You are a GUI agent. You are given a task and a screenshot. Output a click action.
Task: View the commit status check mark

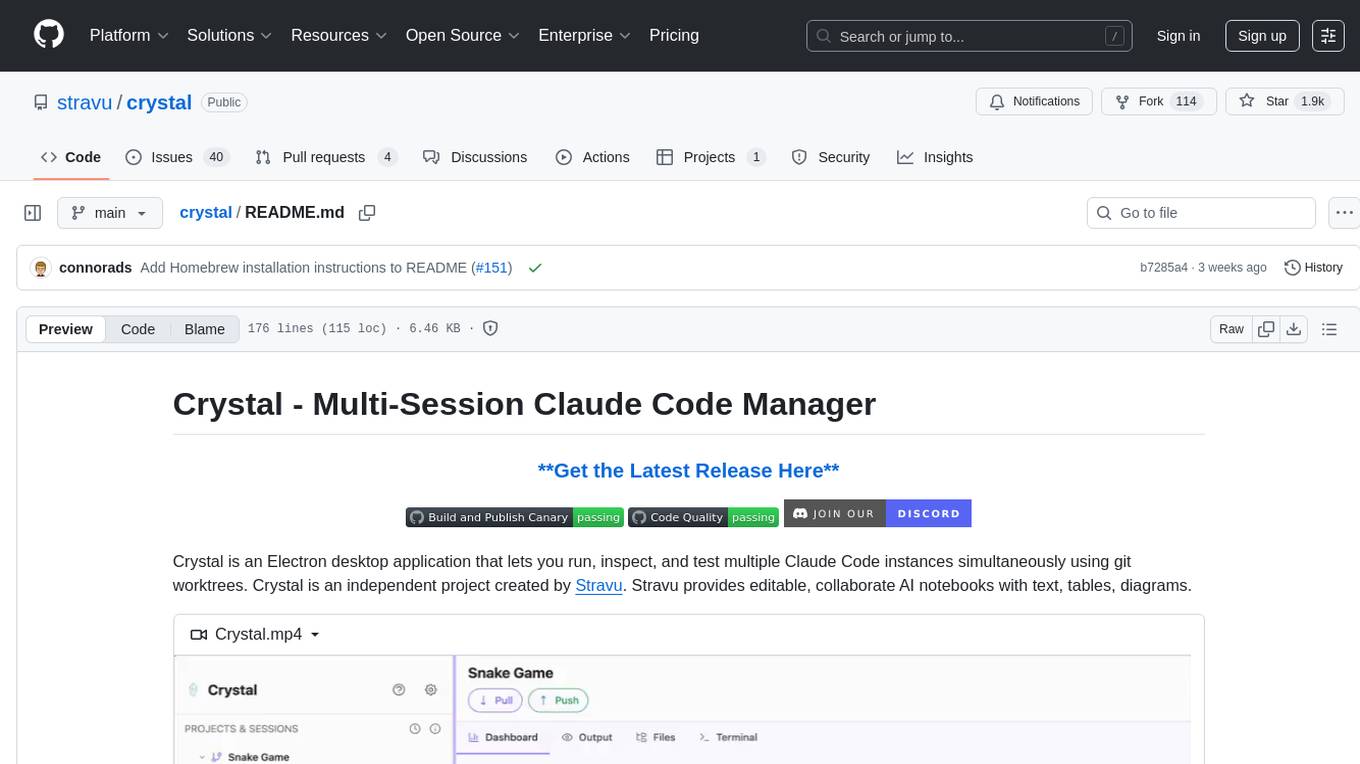(x=535, y=267)
